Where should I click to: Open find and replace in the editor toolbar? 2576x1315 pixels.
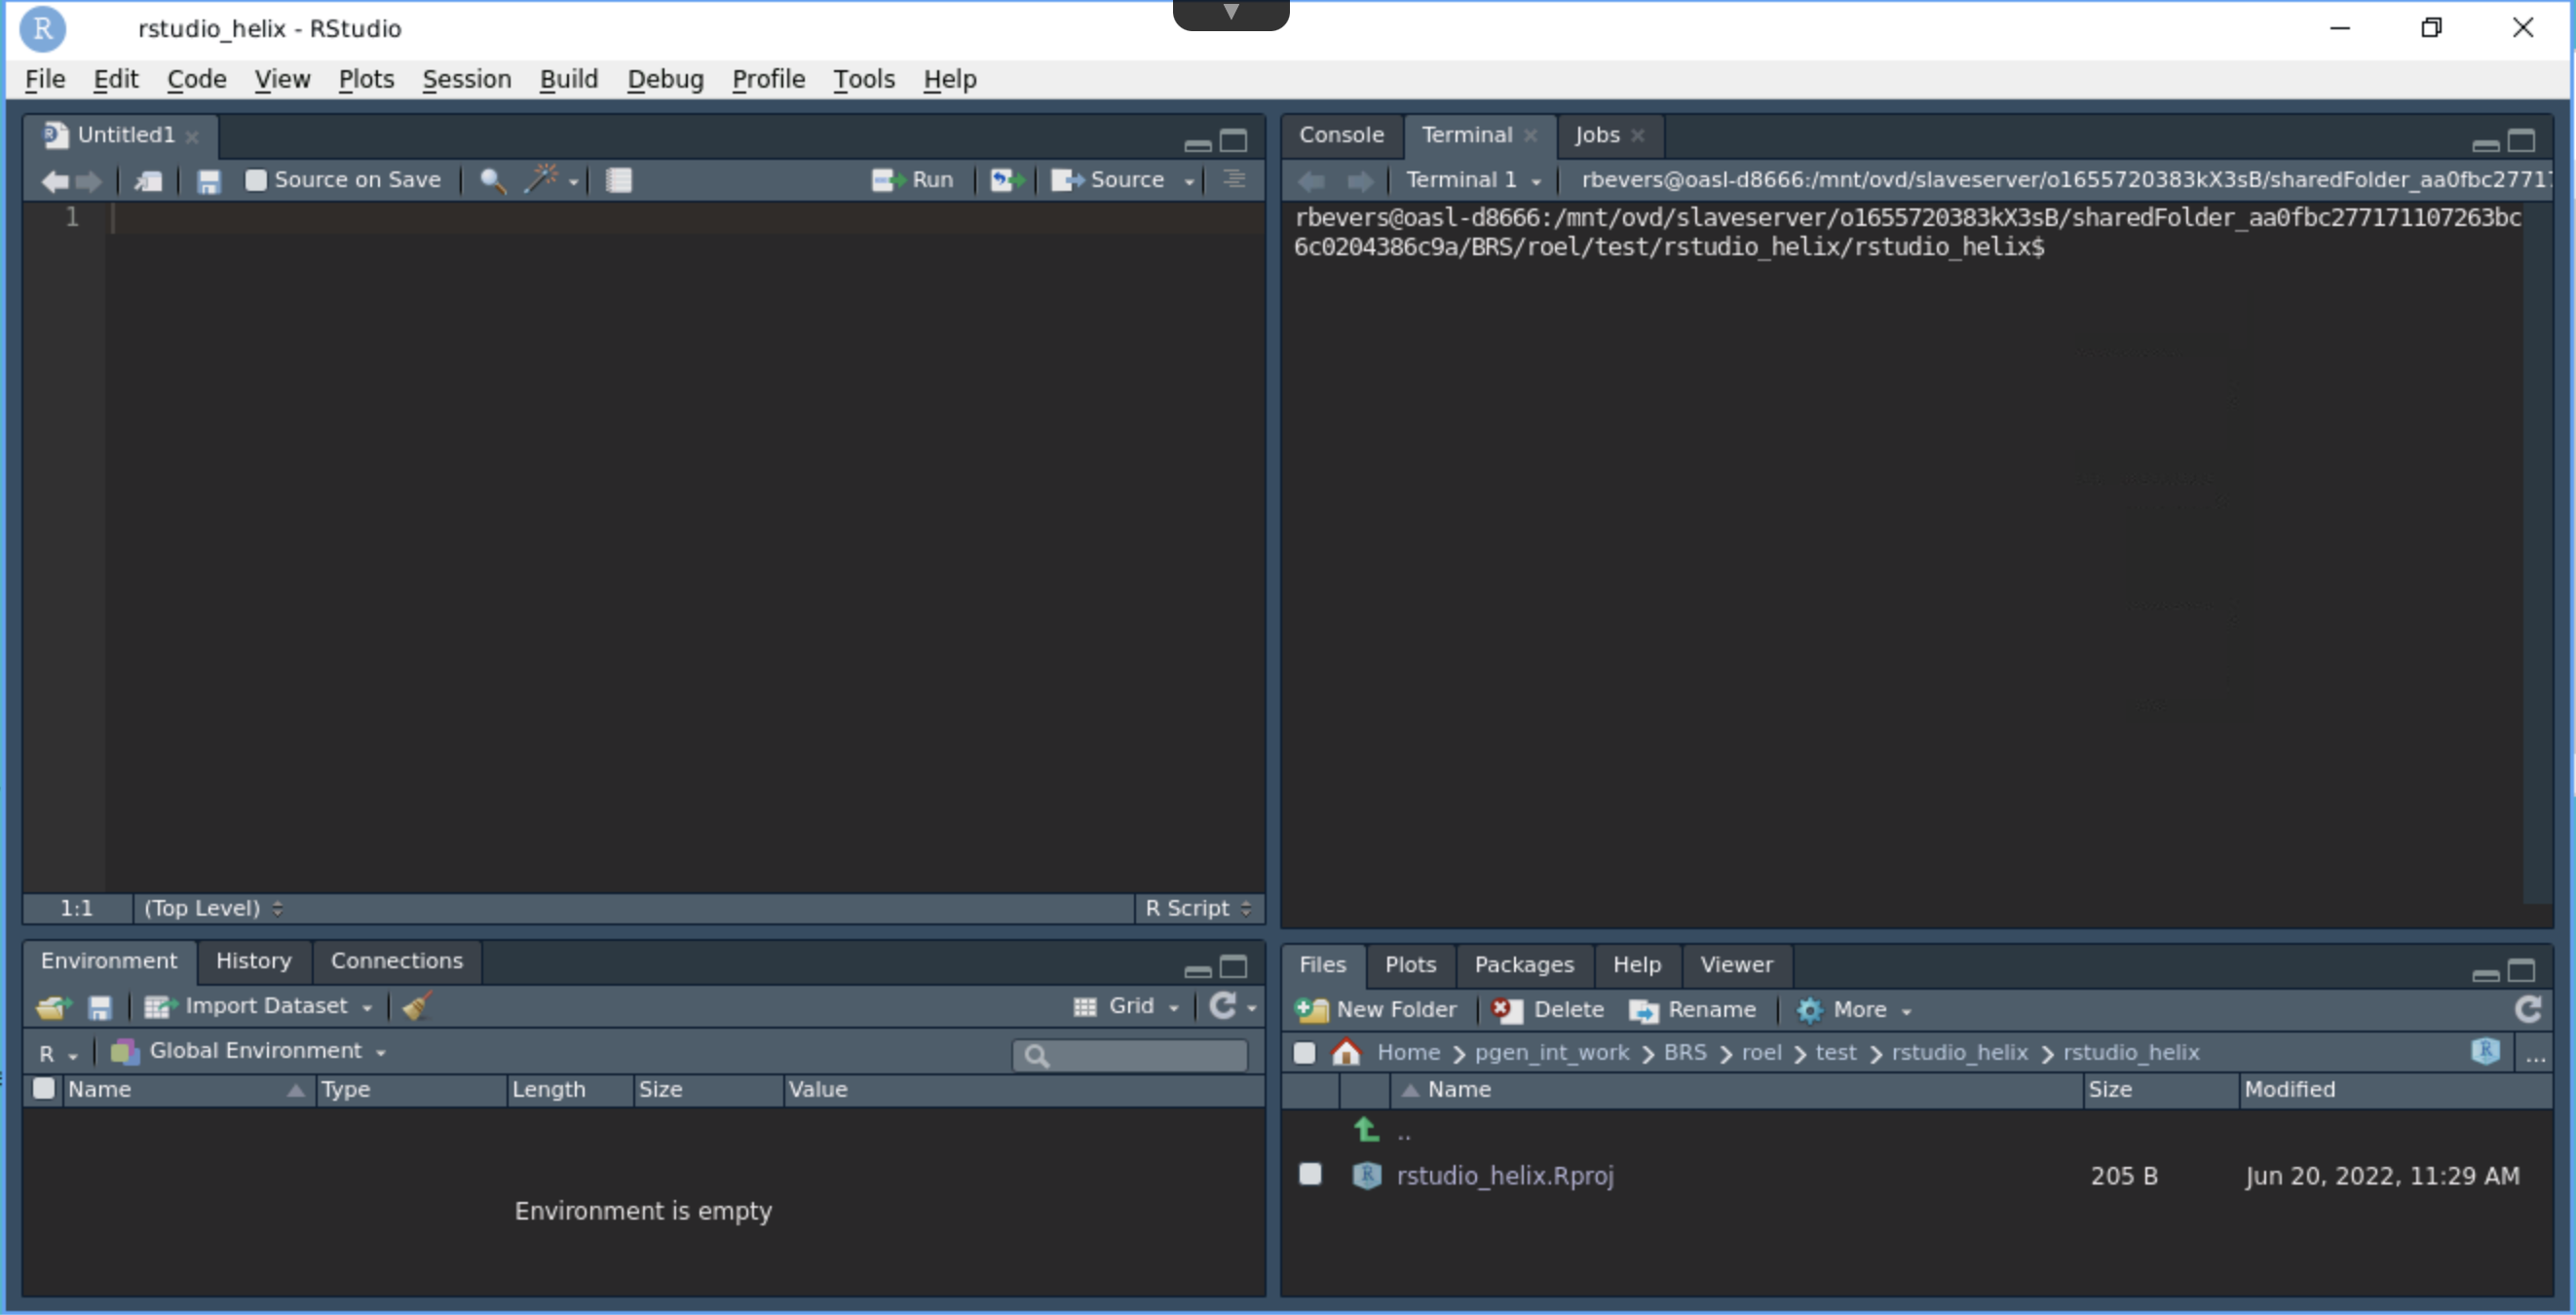point(491,180)
